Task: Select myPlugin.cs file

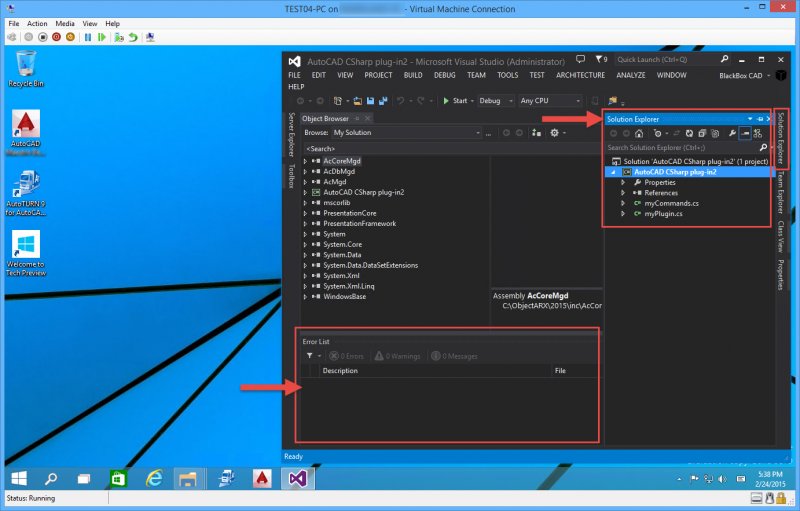Action: pos(663,214)
